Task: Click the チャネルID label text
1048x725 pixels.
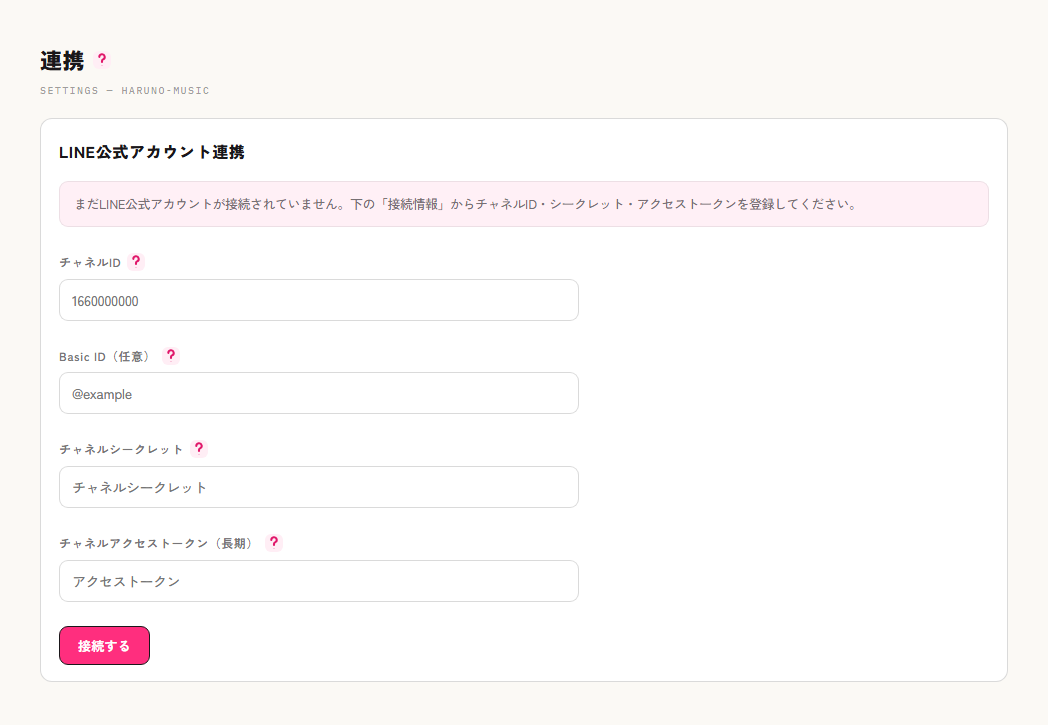Action: 90,263
